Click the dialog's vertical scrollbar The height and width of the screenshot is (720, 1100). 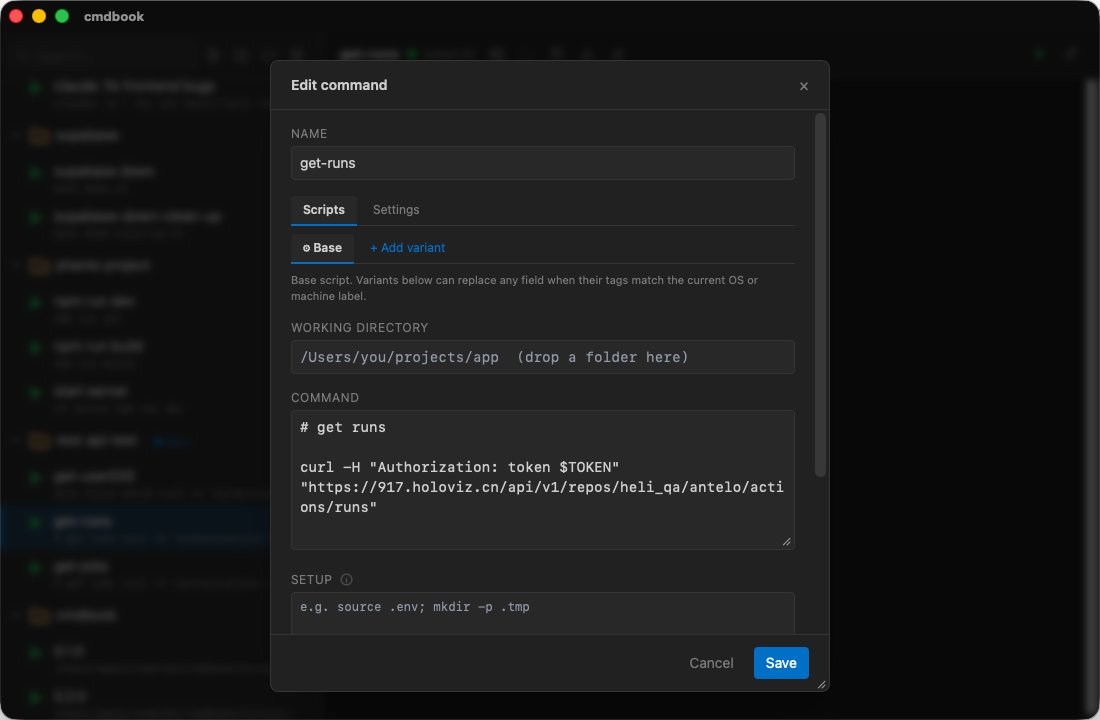(819, 295)
